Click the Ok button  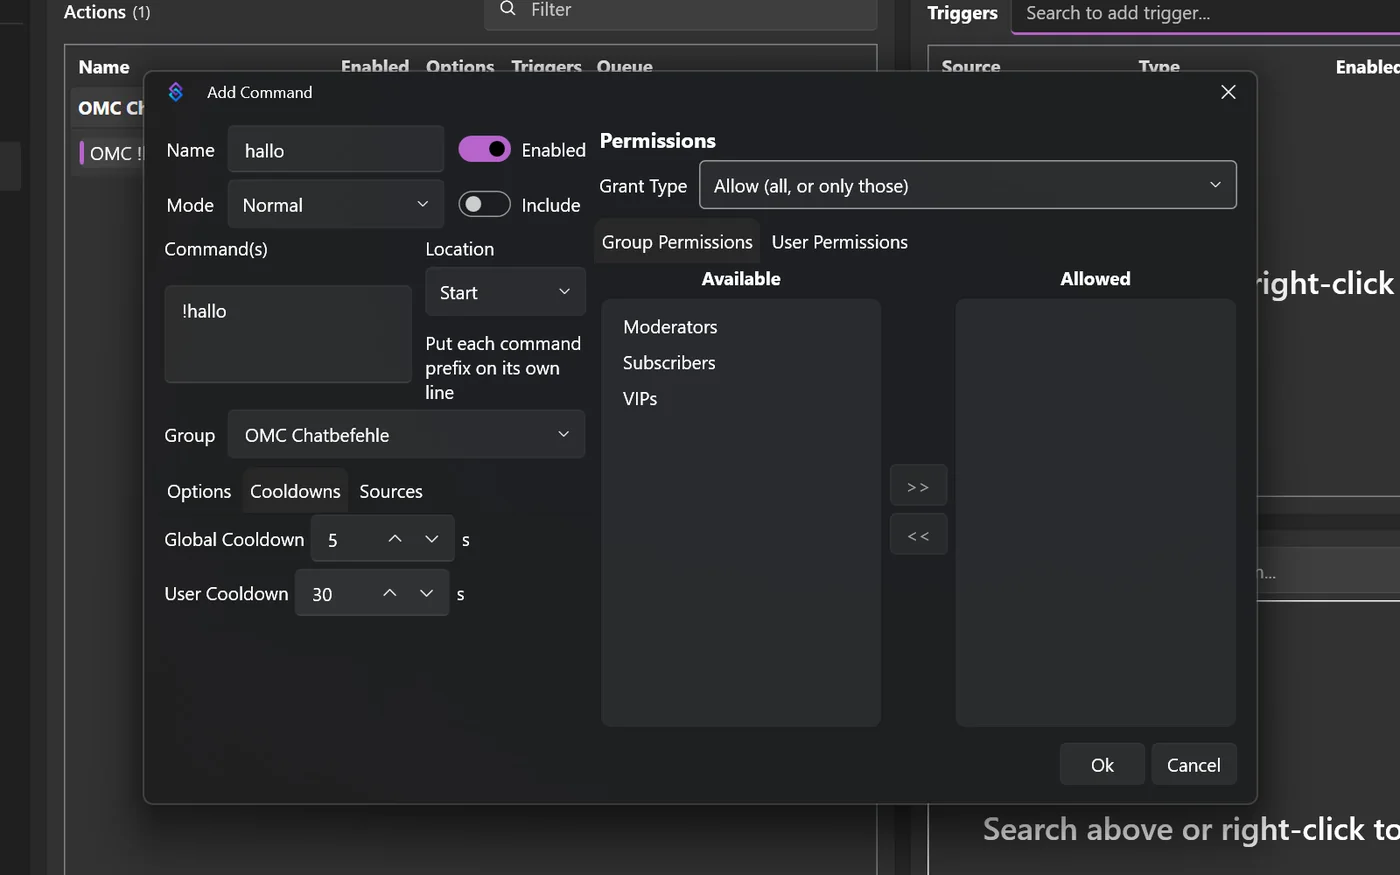[x=1102, y=765]
